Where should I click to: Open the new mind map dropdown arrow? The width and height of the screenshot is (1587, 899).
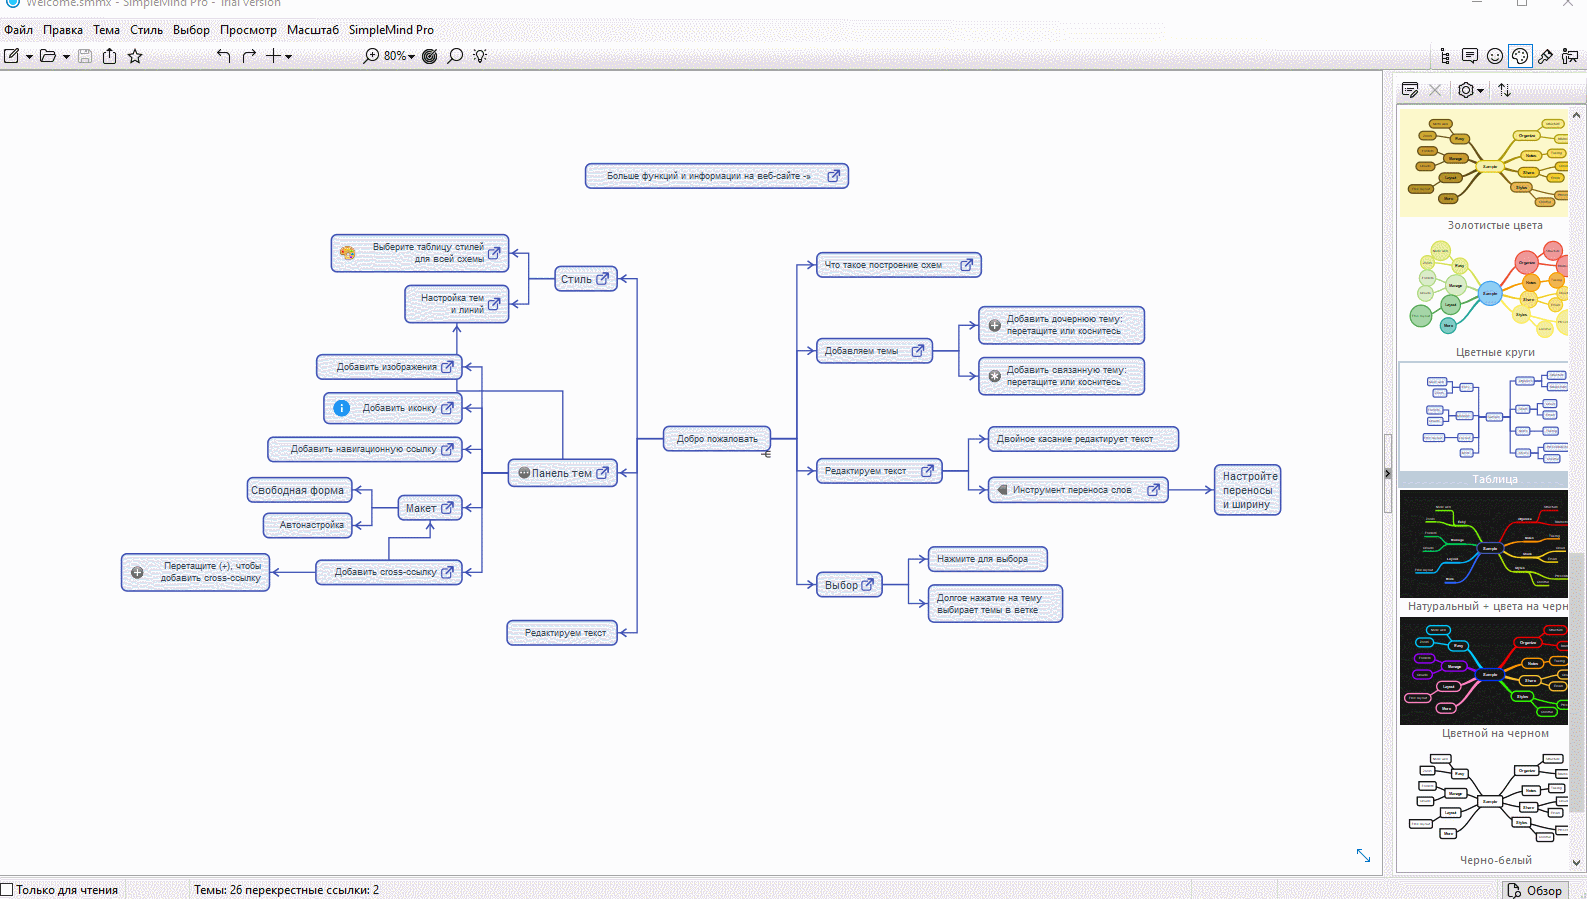[x=29, y=57]
